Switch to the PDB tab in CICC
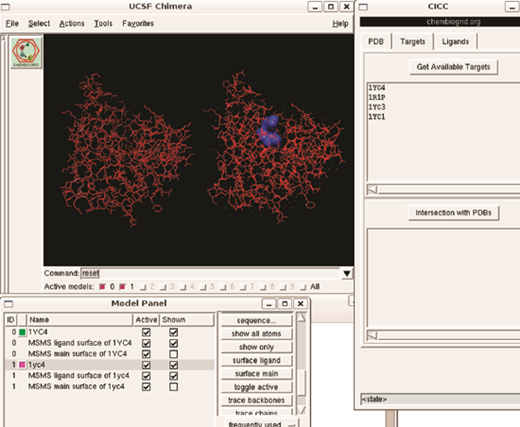 (x=376, y=42)
